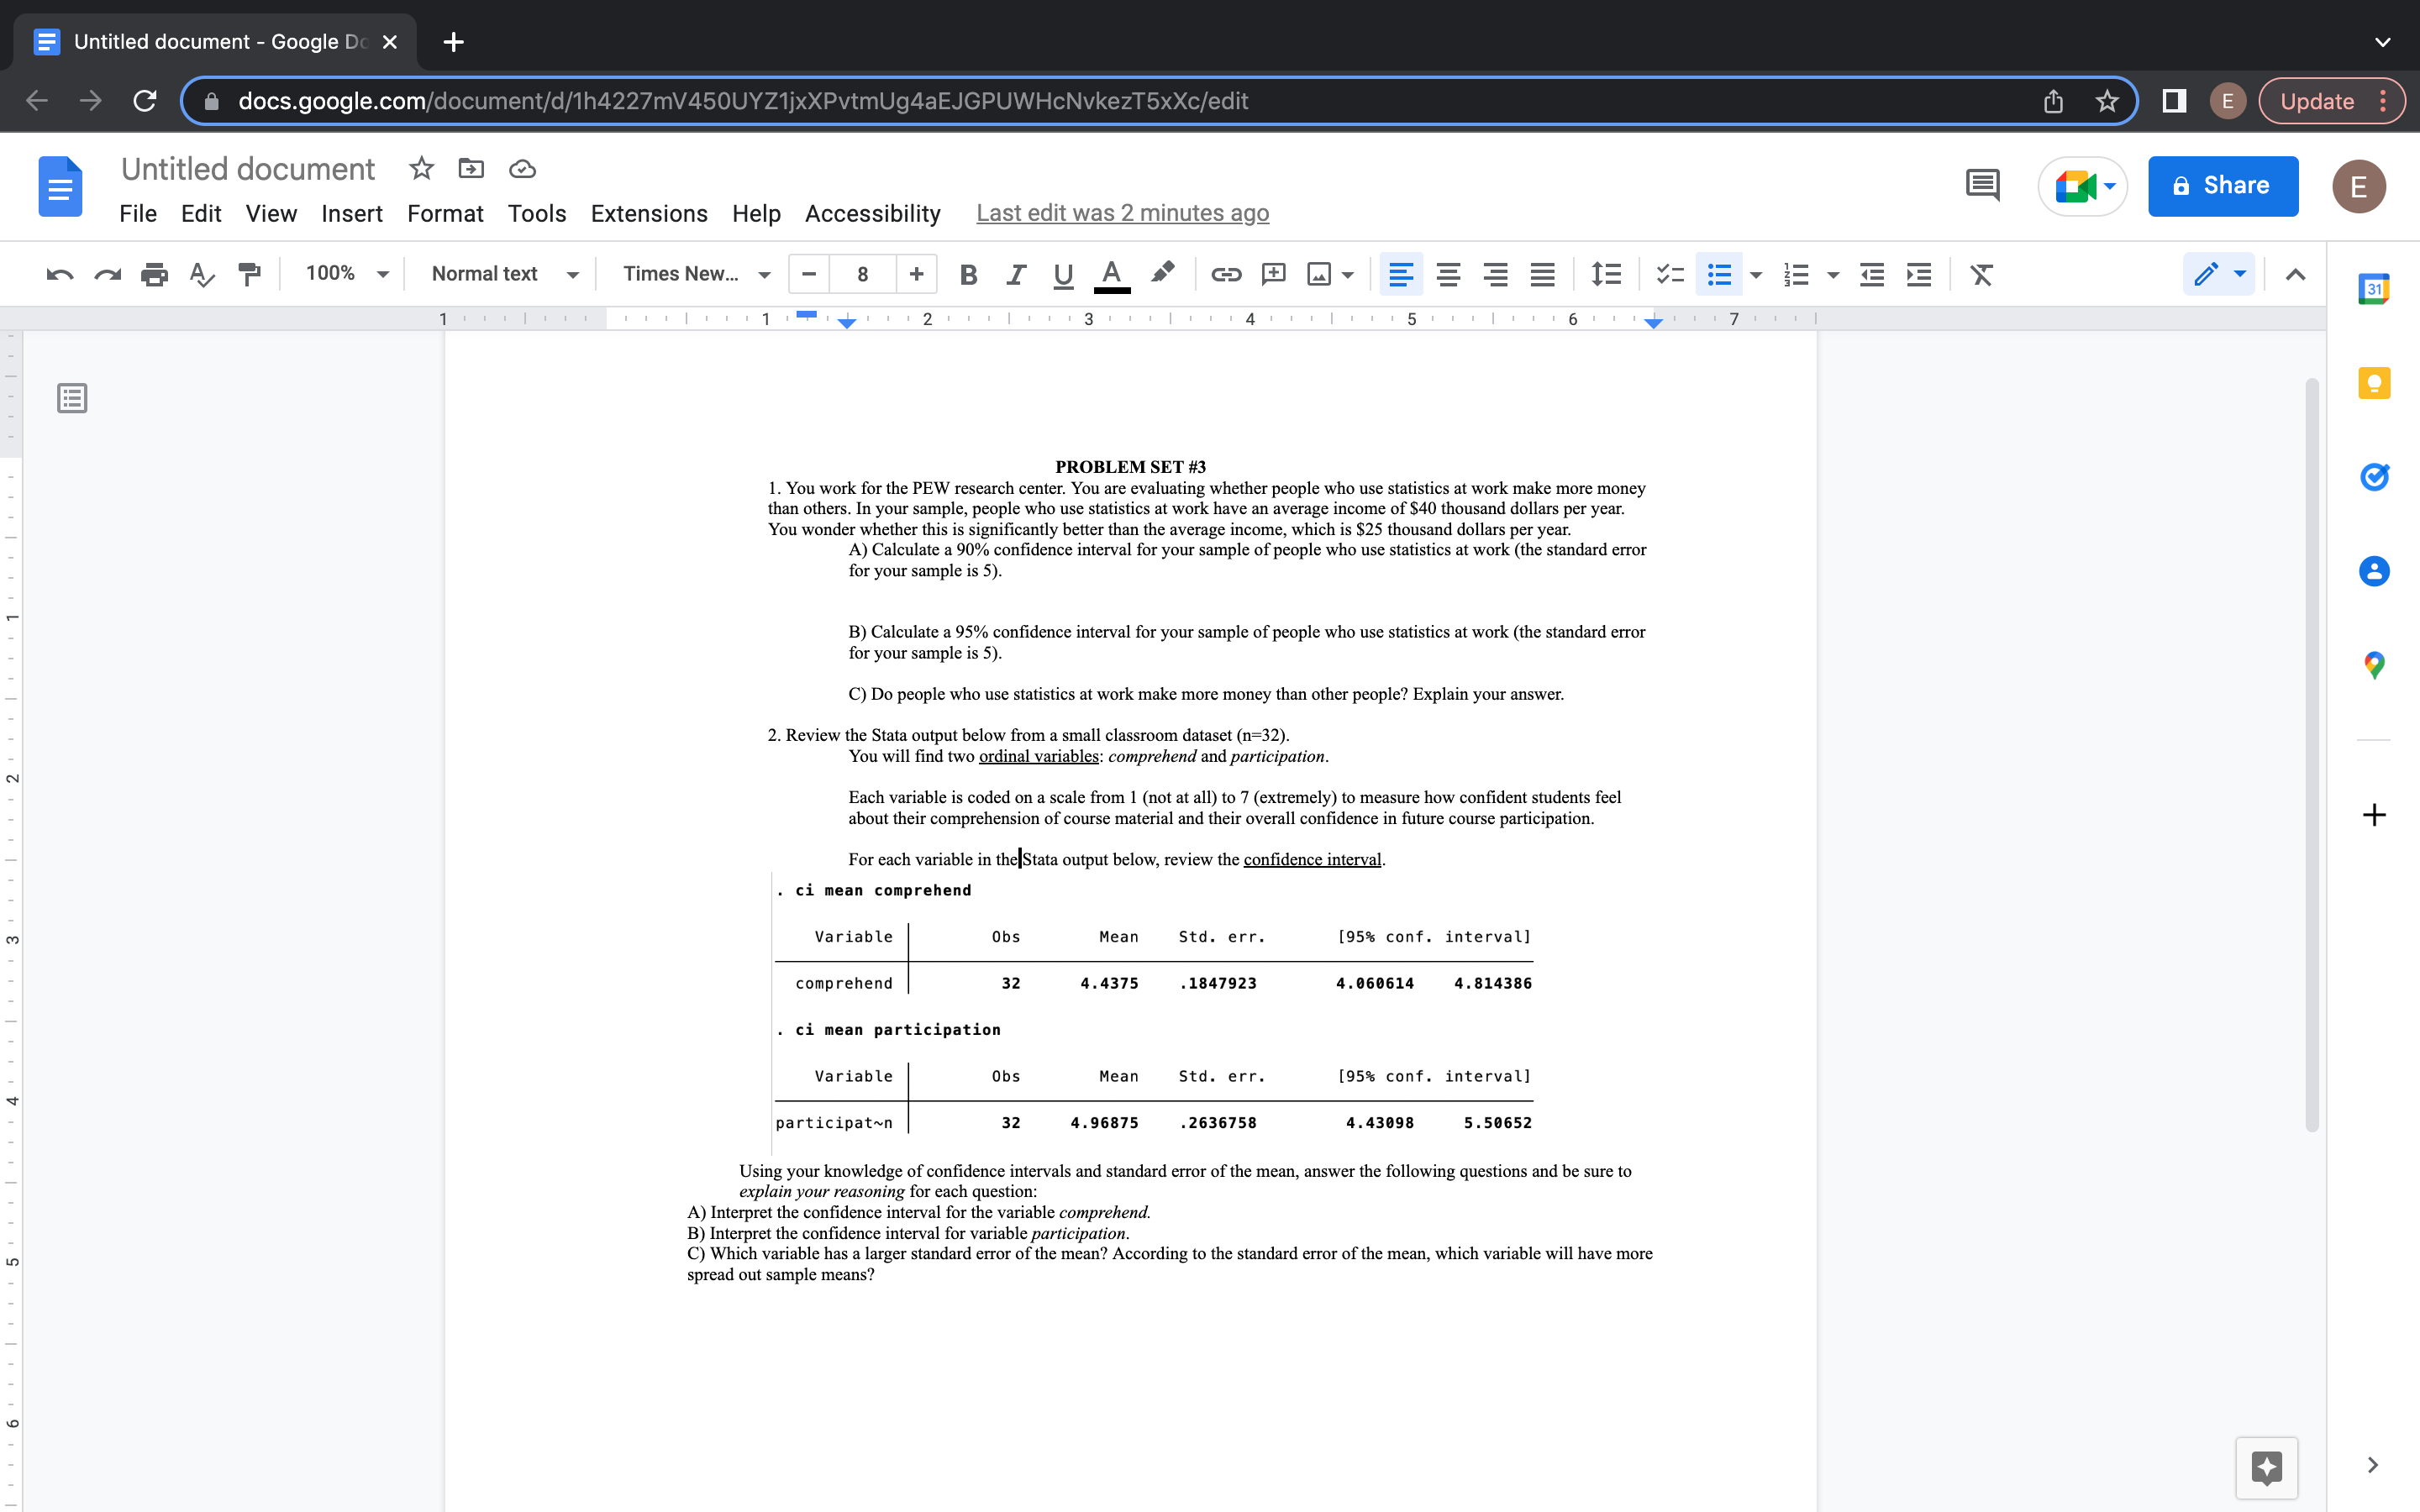Print the document
The width and height of the screenshot is (2420, 1512).
[155, 274]
